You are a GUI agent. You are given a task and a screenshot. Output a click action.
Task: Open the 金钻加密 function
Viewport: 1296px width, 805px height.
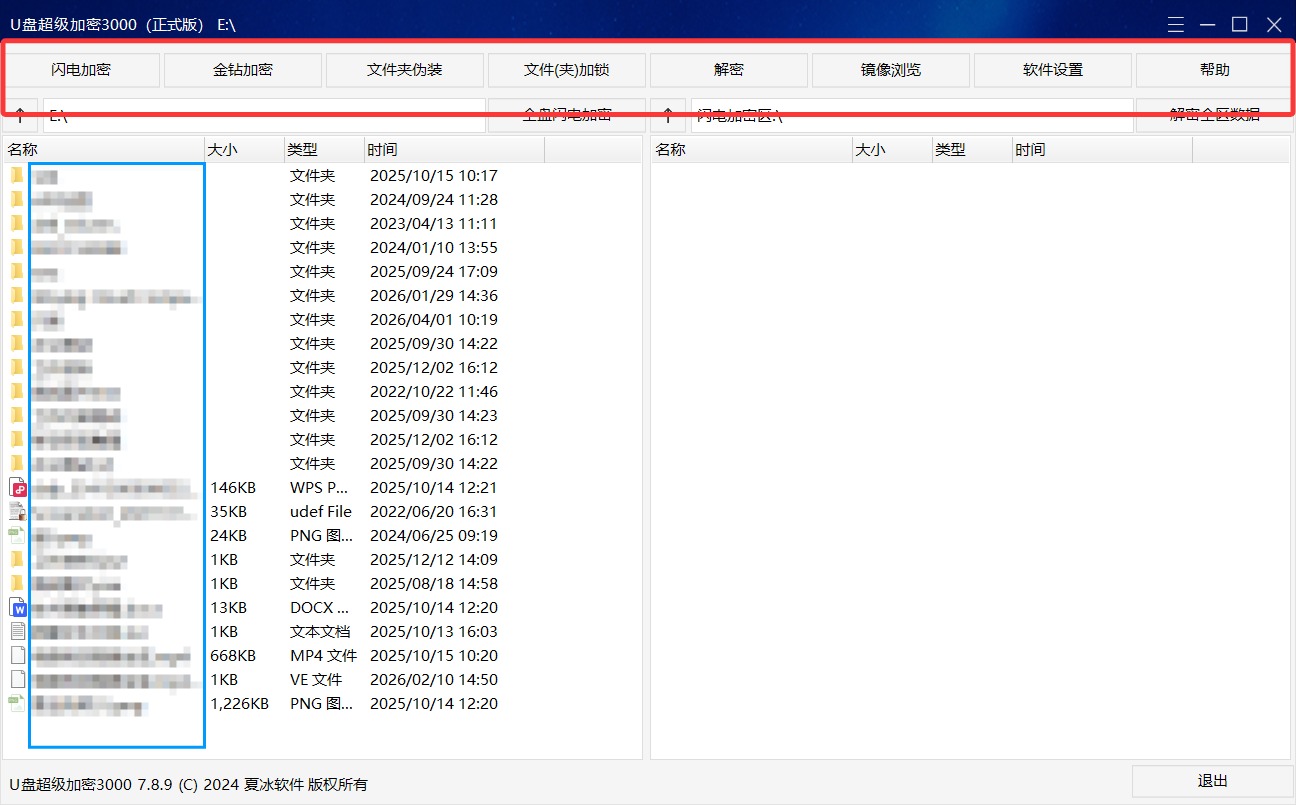coord(243,70)
